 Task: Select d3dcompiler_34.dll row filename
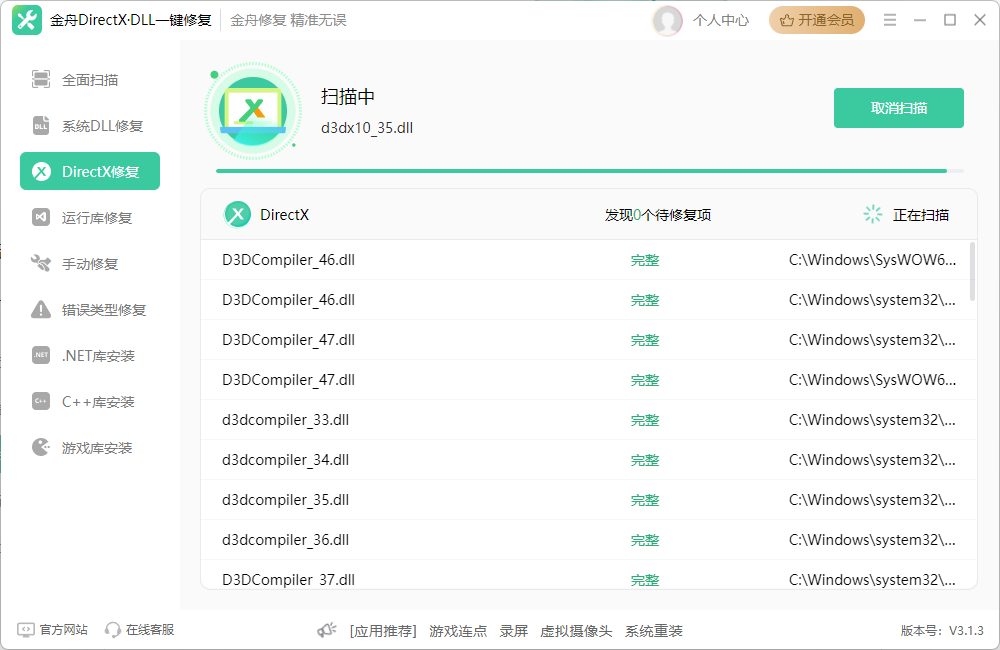point(286,460)
